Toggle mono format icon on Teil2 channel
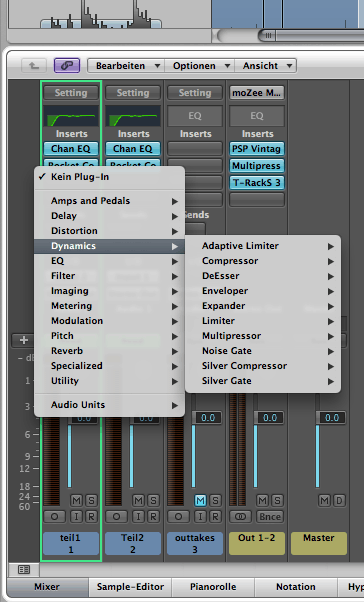This screenshot has height=602, width=364. 116,516
